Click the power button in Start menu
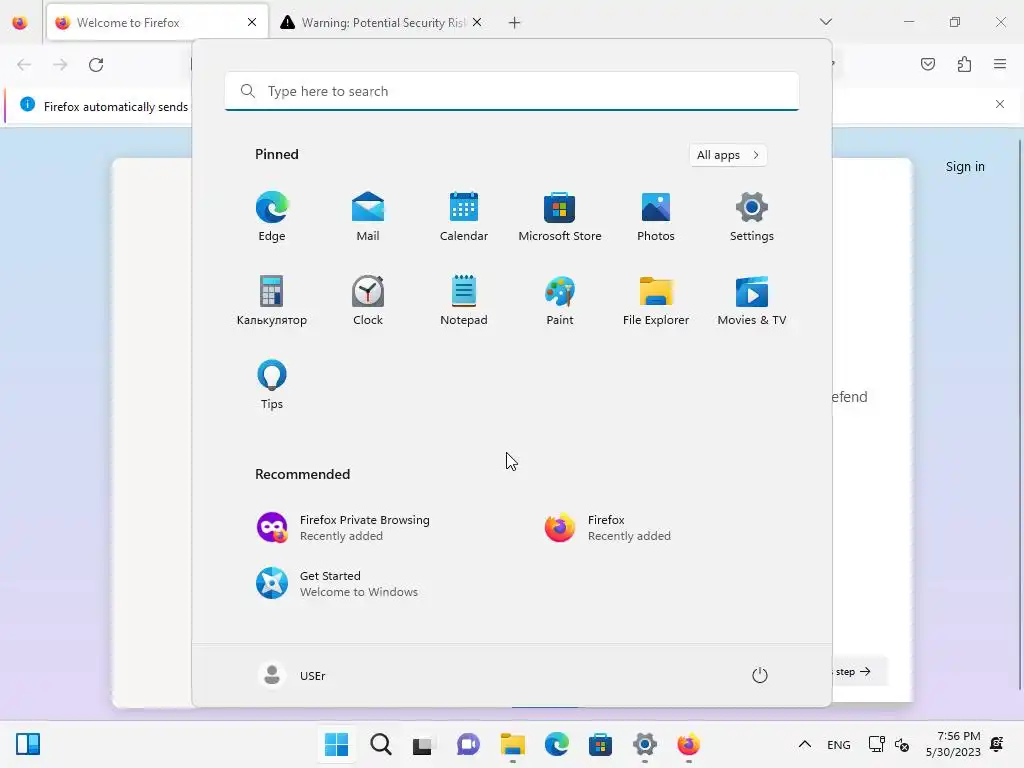This screenshot has width=1024, height=768. point(760,675)
